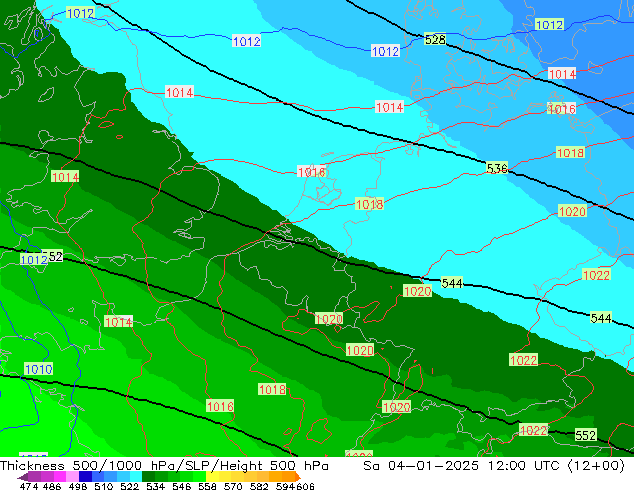
Task: Select the 544 label beside red 1020
Action: (x=452, y=283)
